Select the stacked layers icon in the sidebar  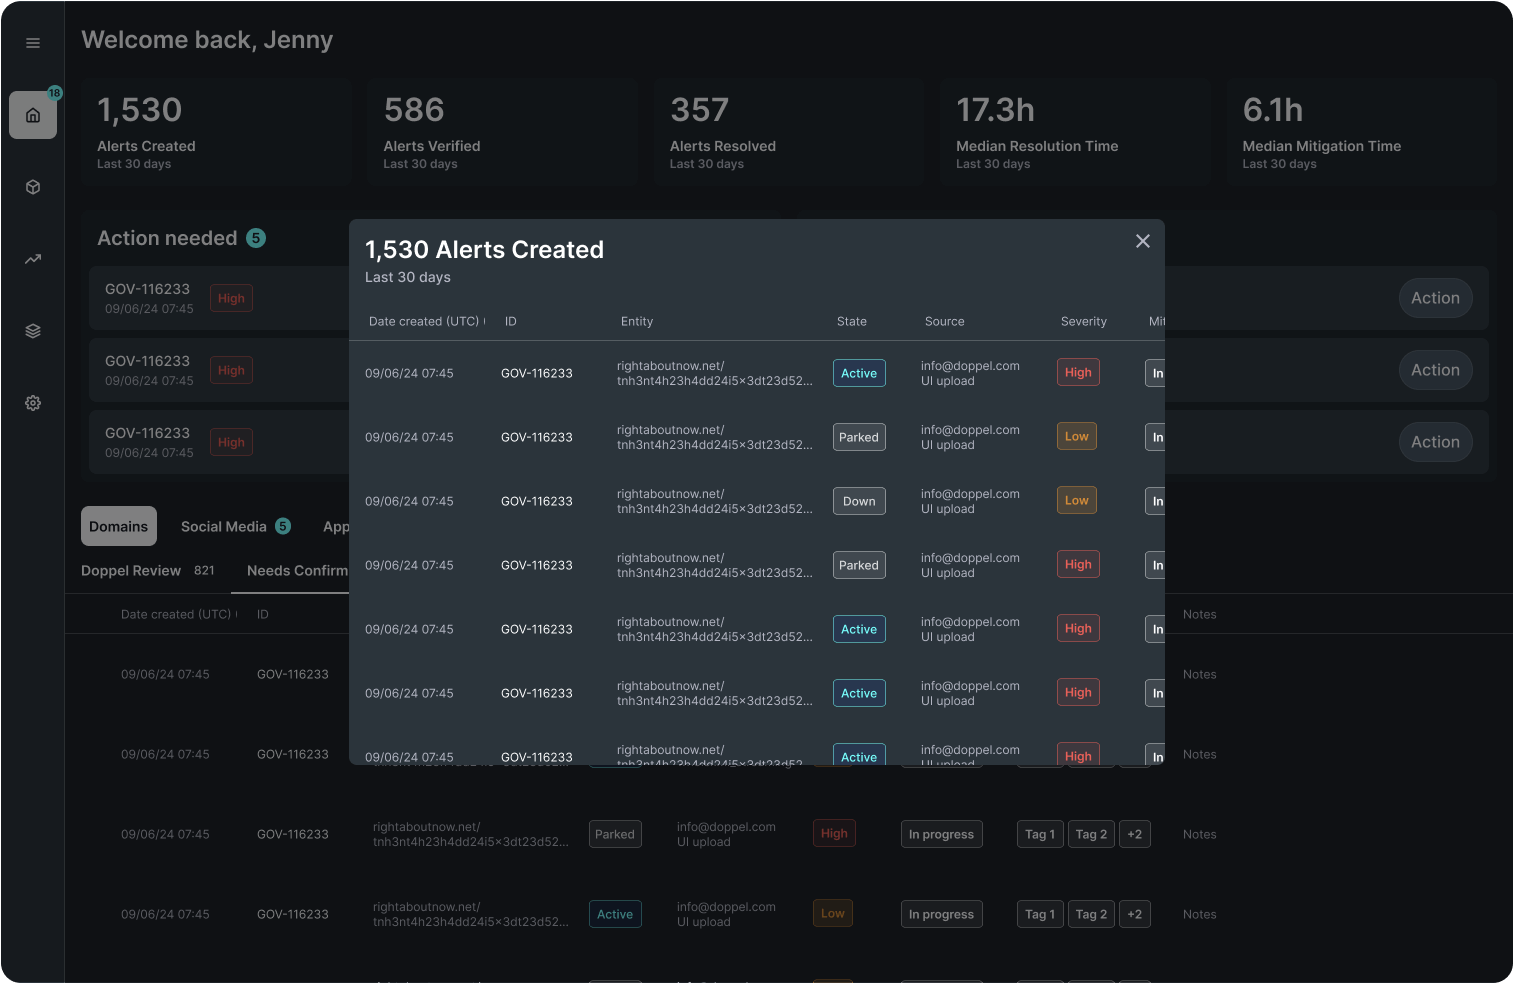pyautogui.click(x=33, y=331)
